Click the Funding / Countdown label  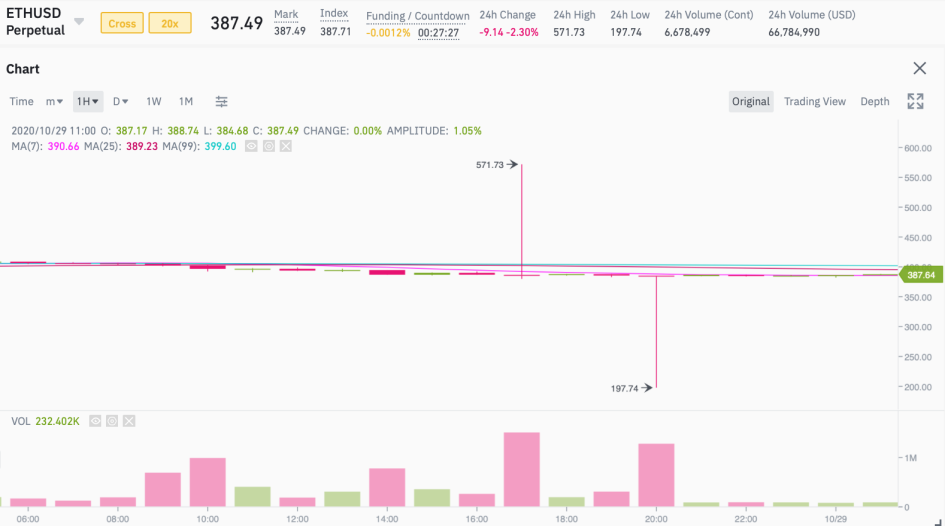pyautogui.click(x=418, y=16)
